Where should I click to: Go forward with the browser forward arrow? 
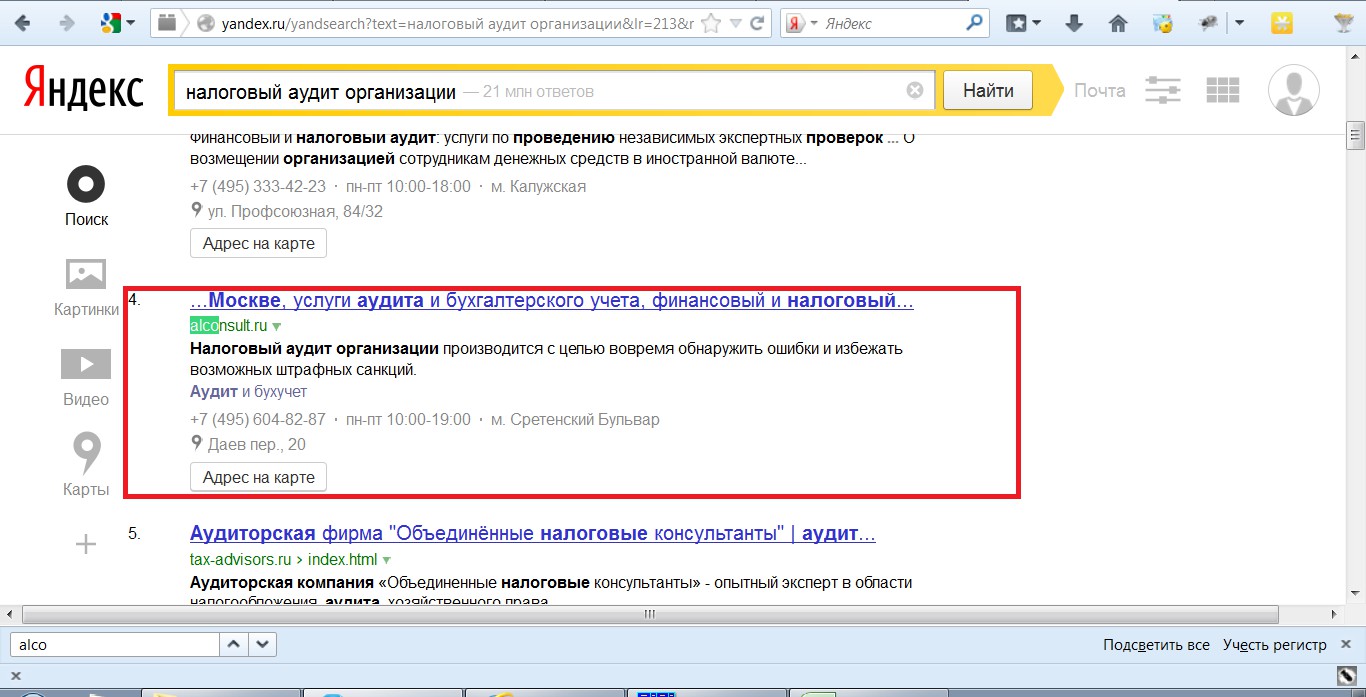67,23
